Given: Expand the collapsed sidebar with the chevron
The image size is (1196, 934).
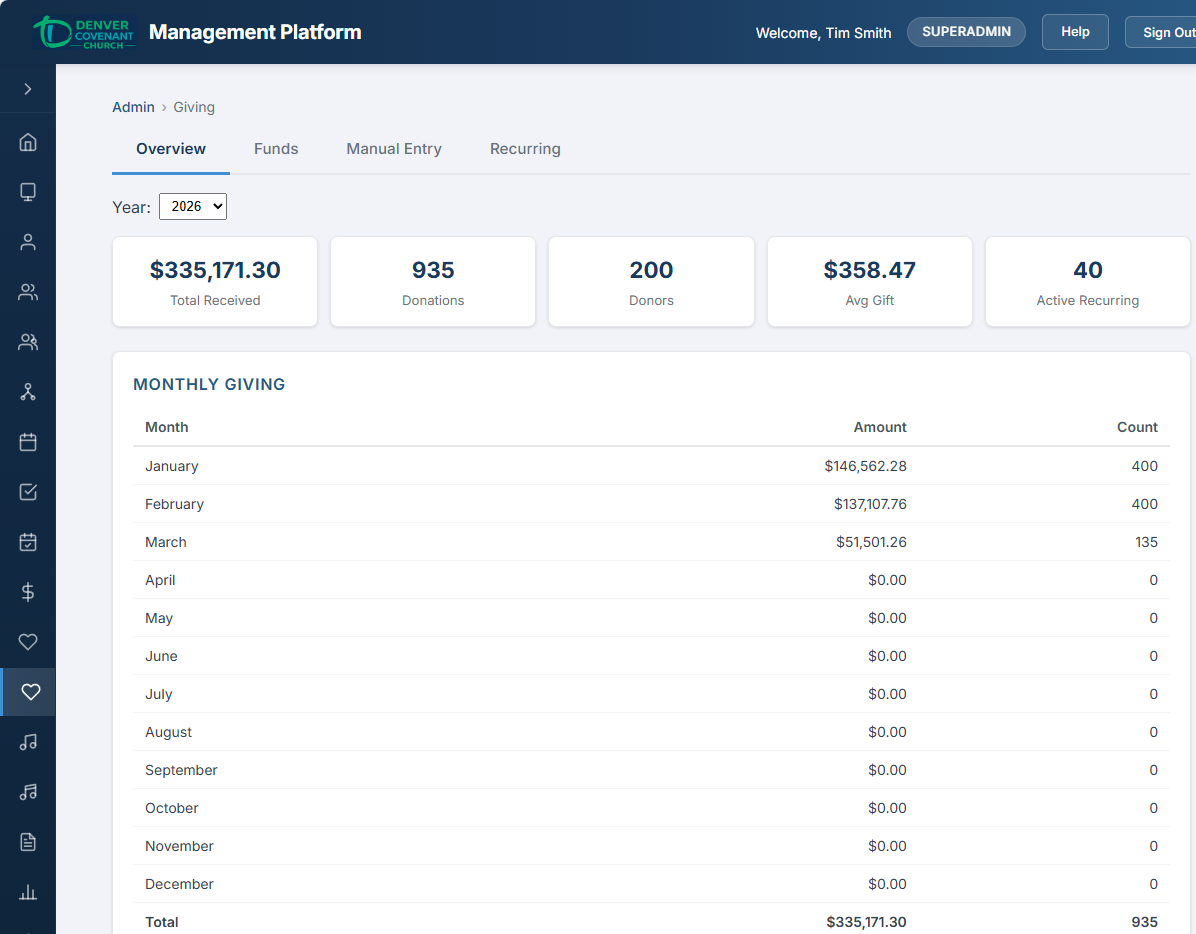Looking at the screenshot, I should 28,89.
